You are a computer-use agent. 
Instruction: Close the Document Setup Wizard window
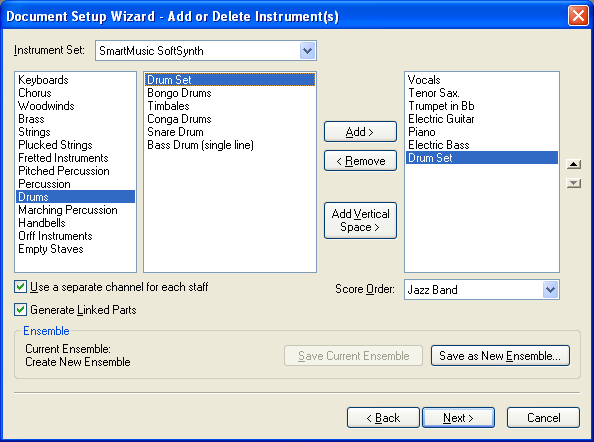[x=578, y=16]
